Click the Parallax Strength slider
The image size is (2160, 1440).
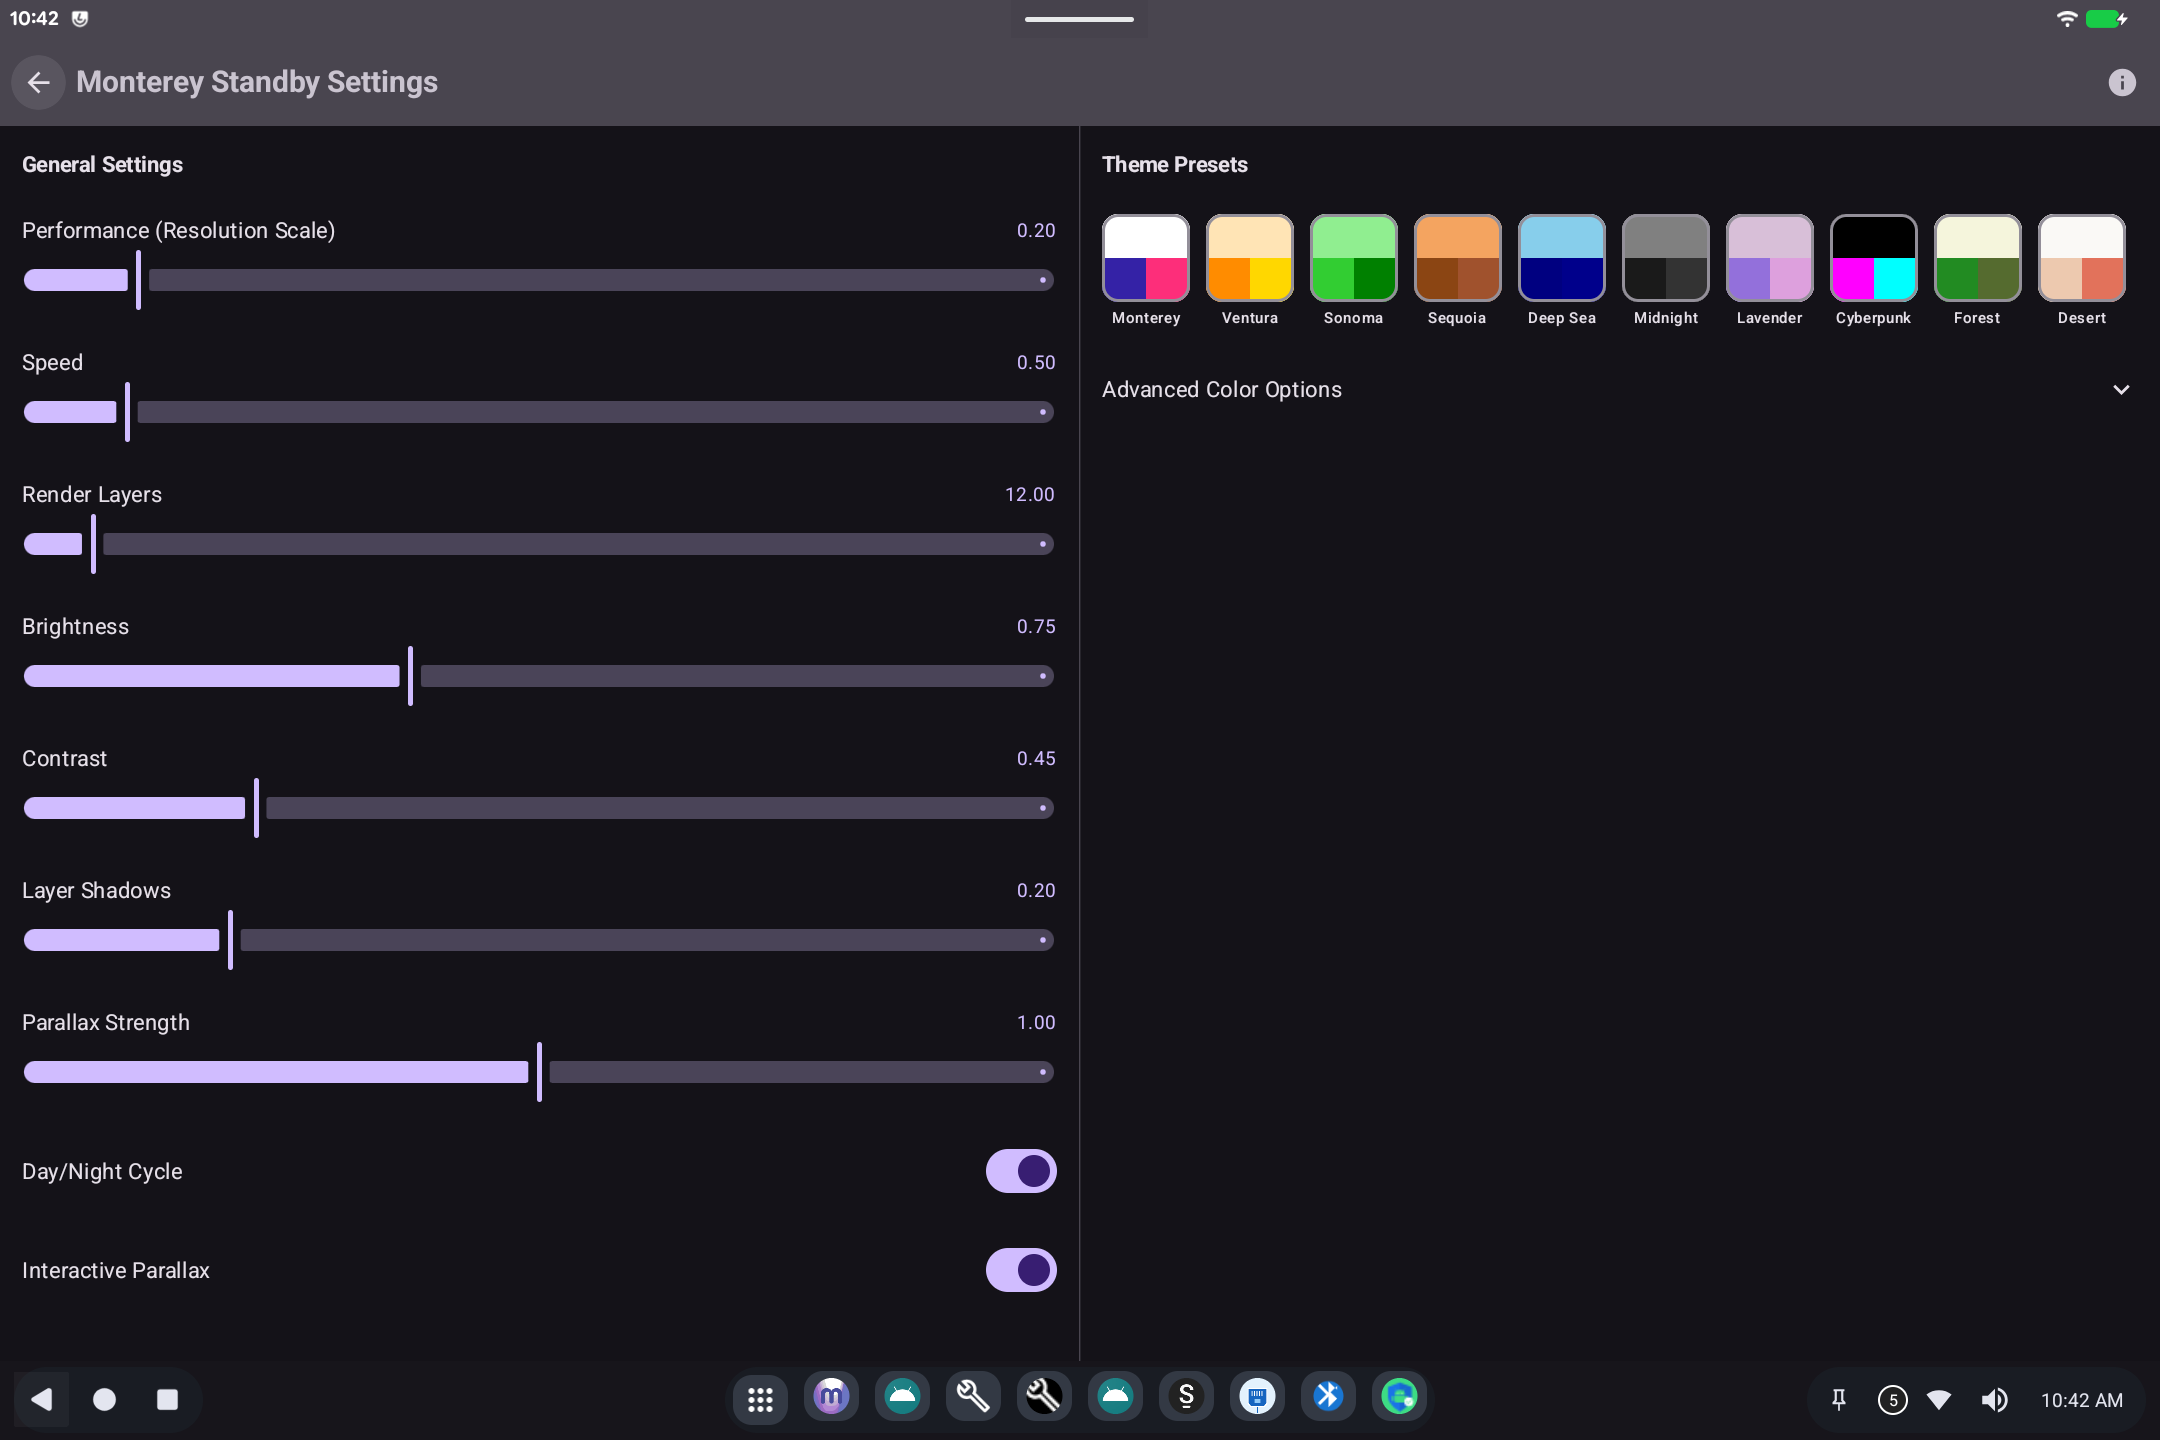(539, 1072)
